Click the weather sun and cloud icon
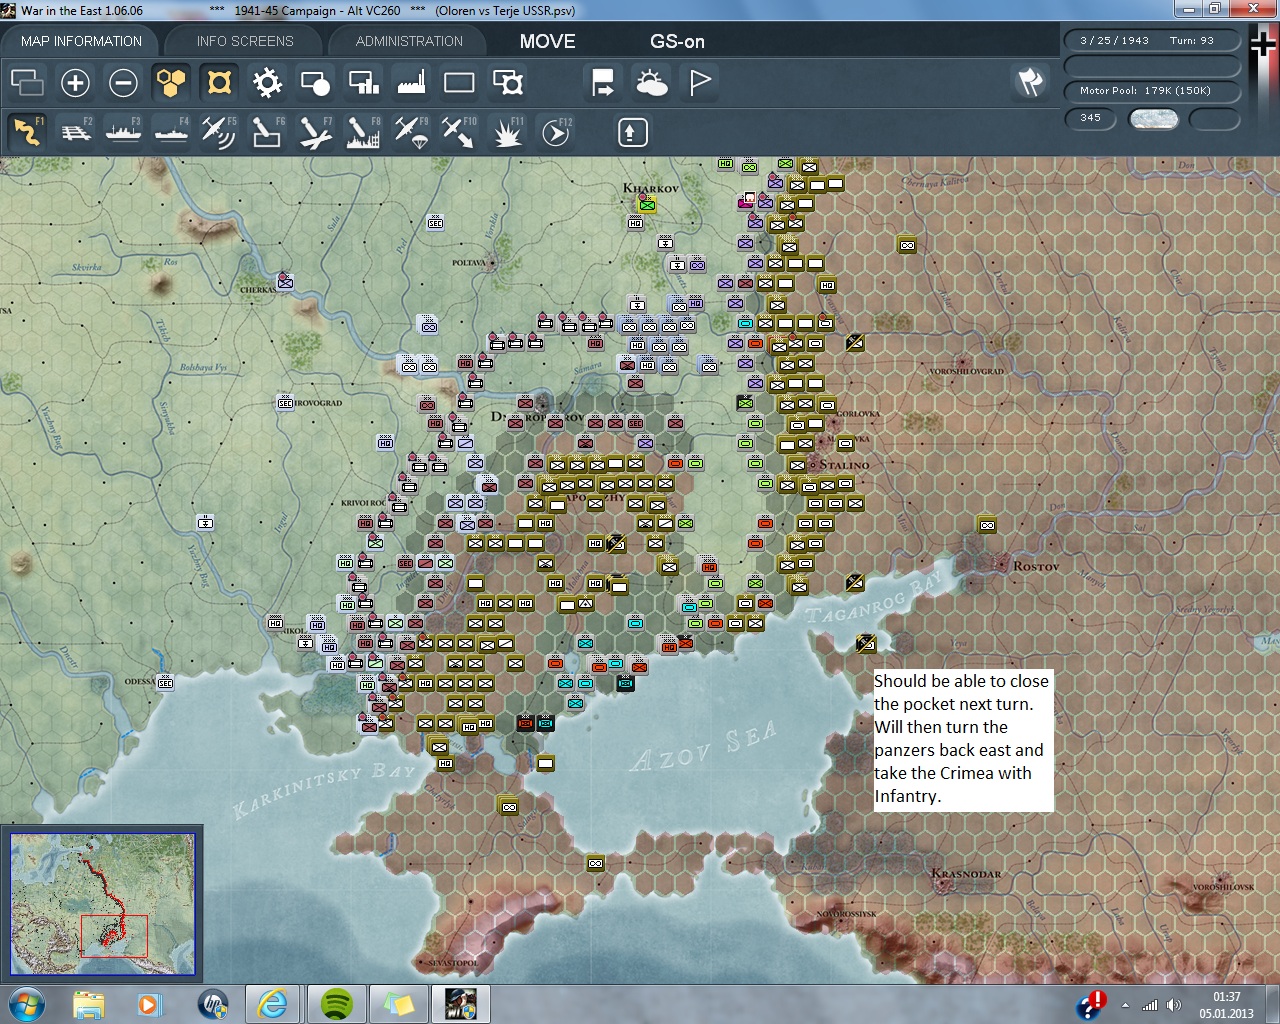Viewport: 1280px width, 1024px height. (x=652, y=83)
